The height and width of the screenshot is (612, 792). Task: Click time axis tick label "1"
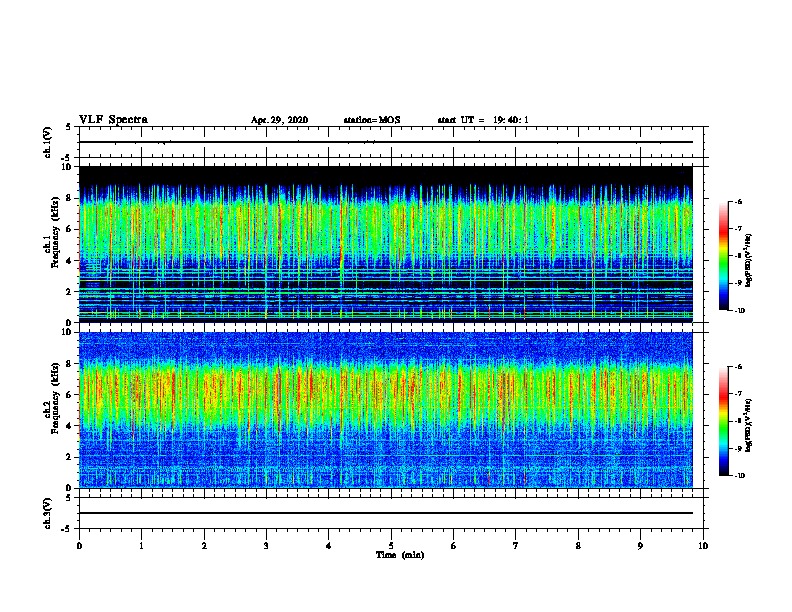[x=141, y=546]
